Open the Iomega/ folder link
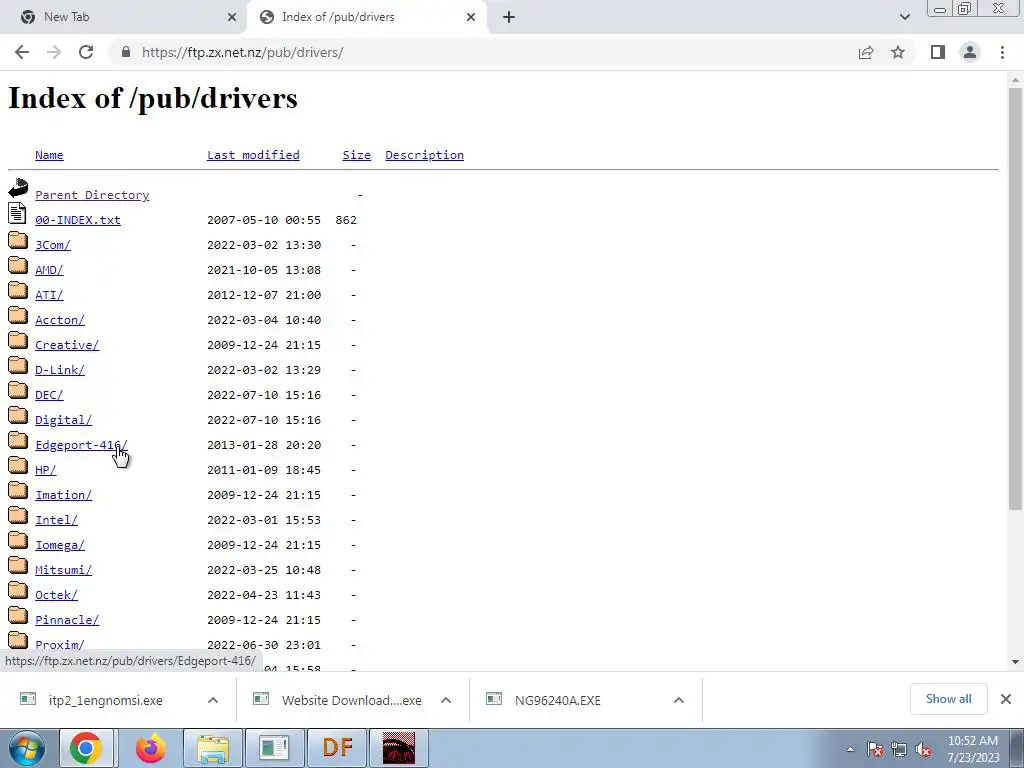The height and width of the screenshot is (768, 1024). coord(59,545)
